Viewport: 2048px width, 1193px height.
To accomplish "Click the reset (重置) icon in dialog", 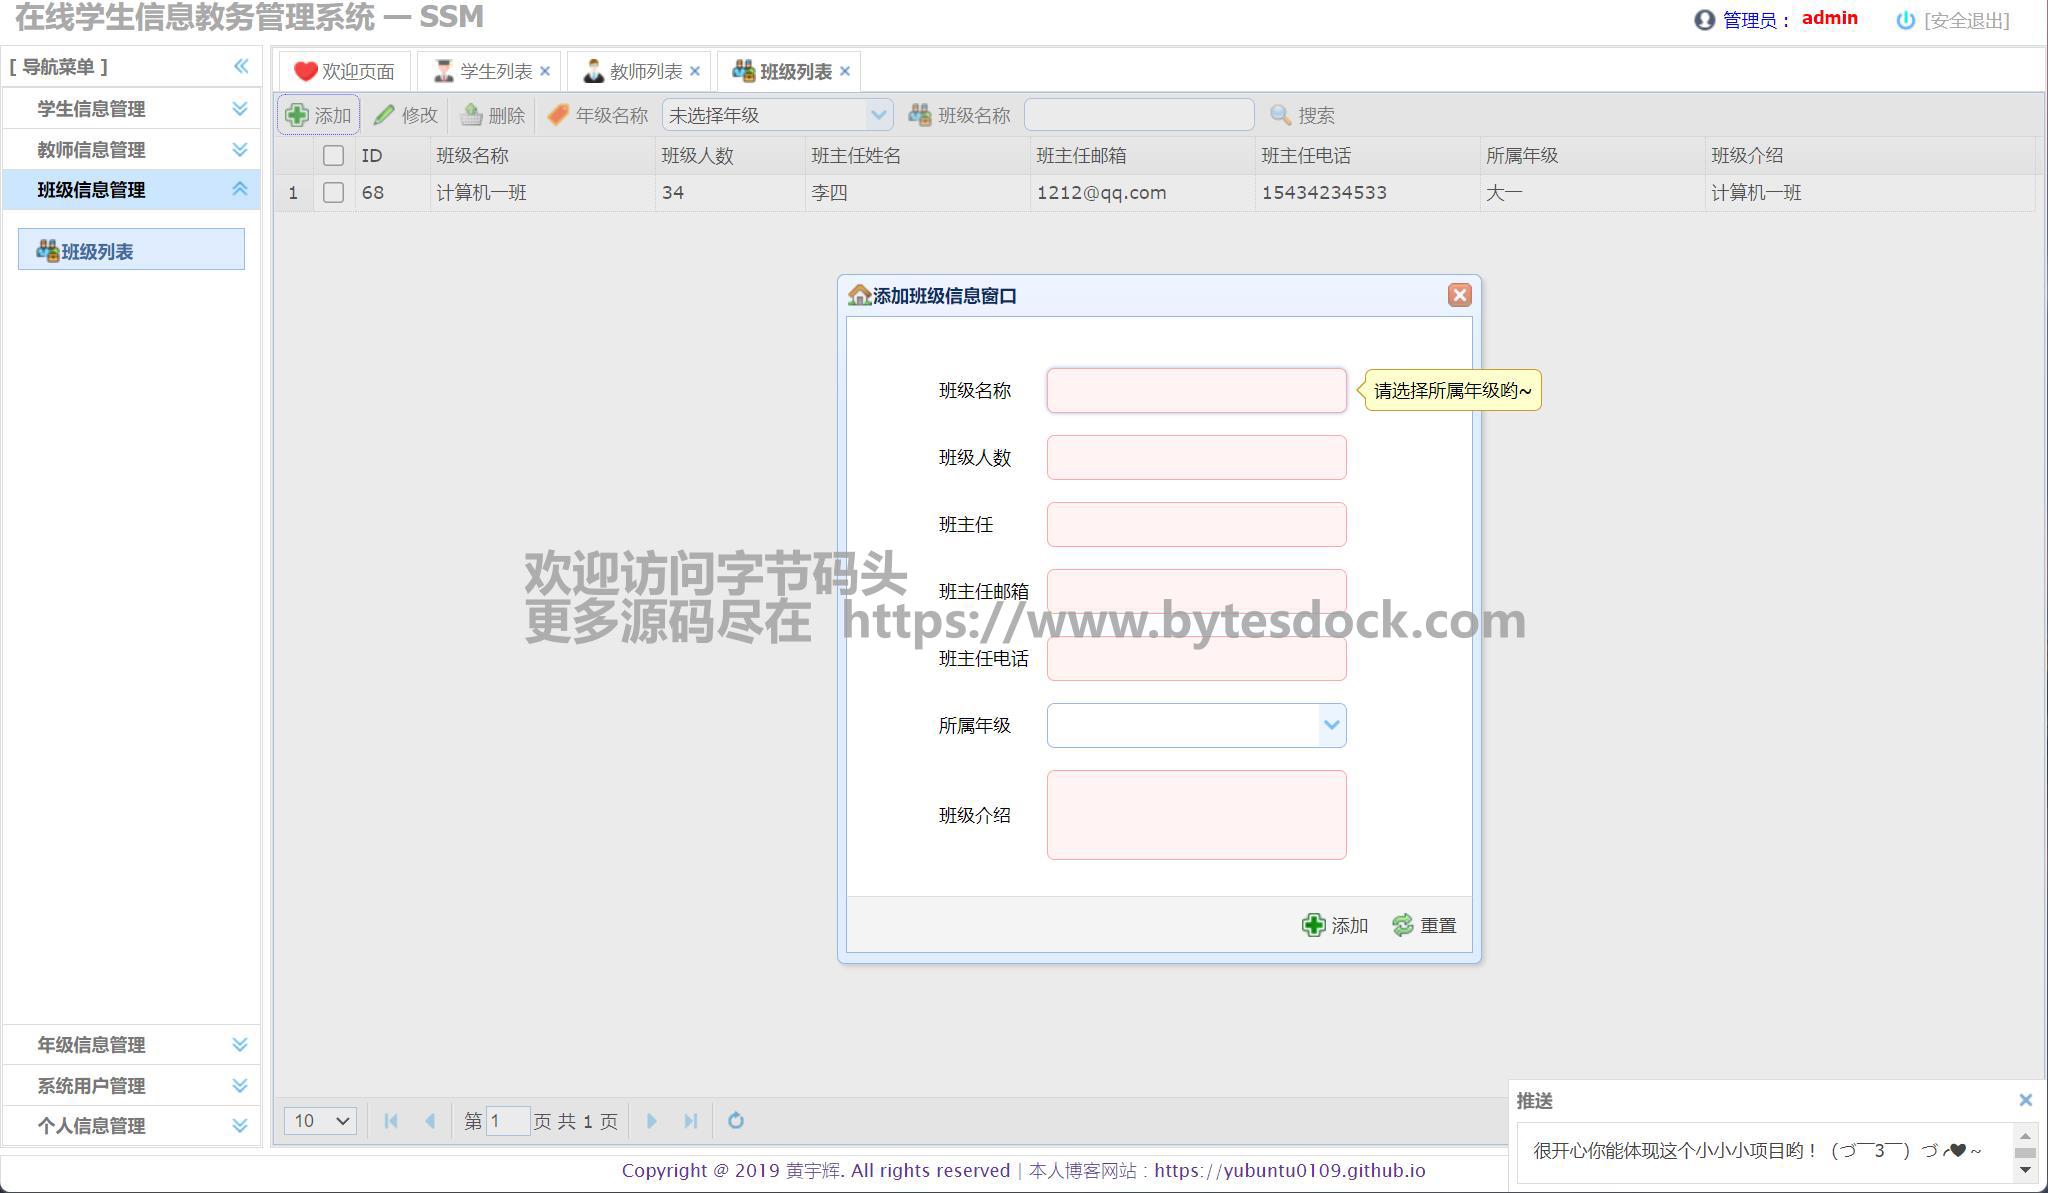I will [1403, 925].
